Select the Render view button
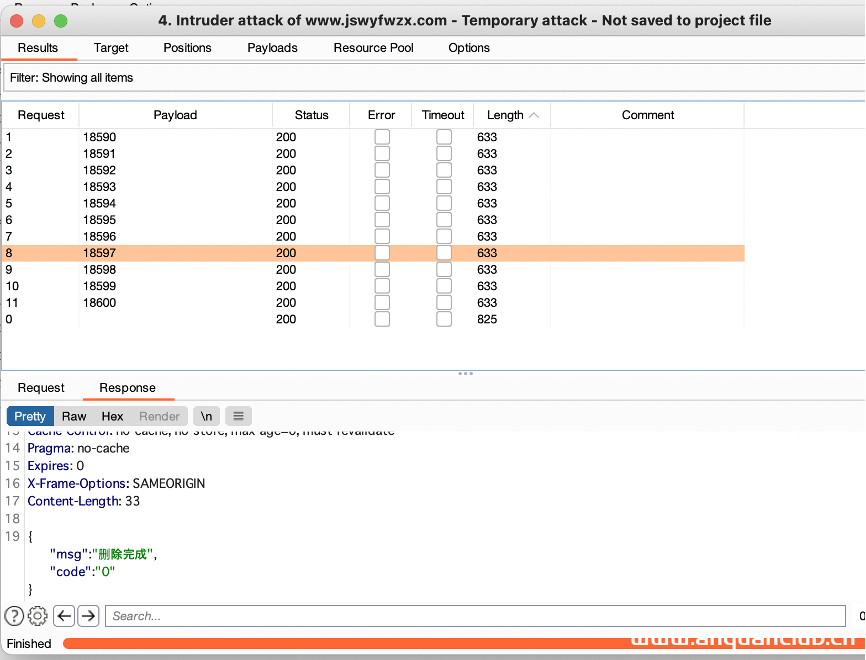 (x=159, y=416)
